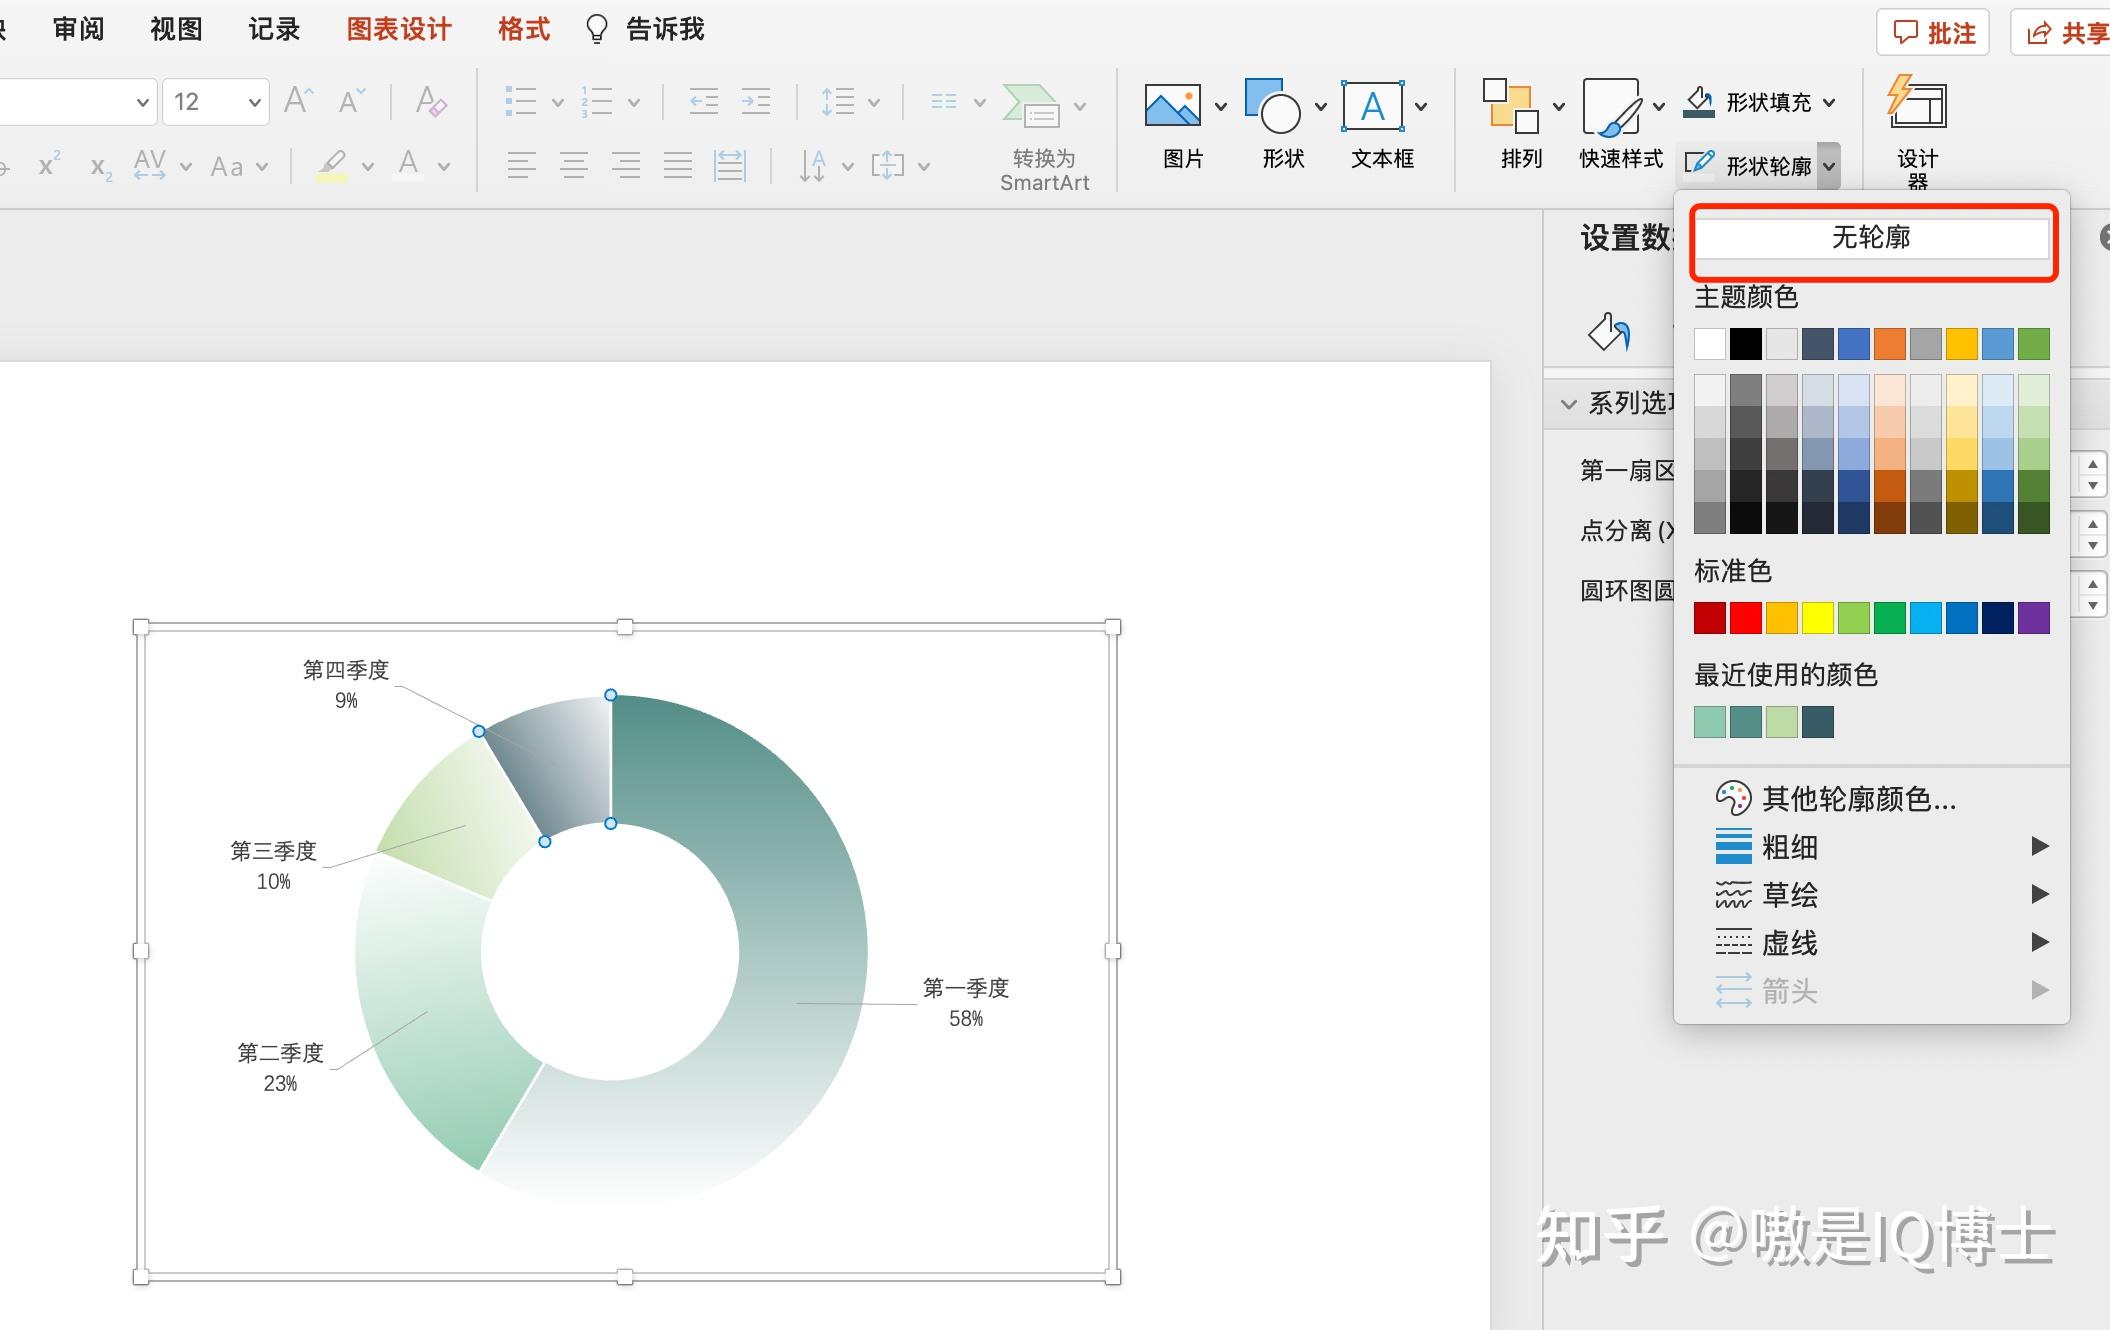Pick the red standard color swatch
Image resolution: width=2110 pixels, height=1330 pixels.
click(1745, 618)
